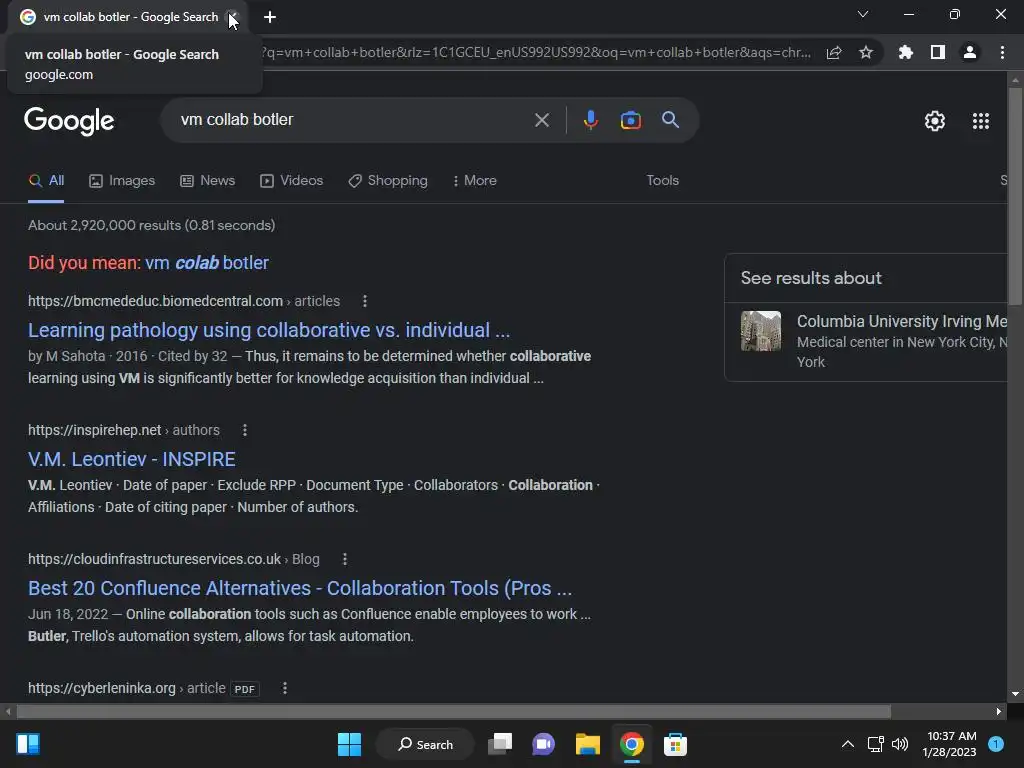Image resolution: width=1024 pixels, height=768 pixels.
Task: Open the notification count badge
Action: coord(996,744)
